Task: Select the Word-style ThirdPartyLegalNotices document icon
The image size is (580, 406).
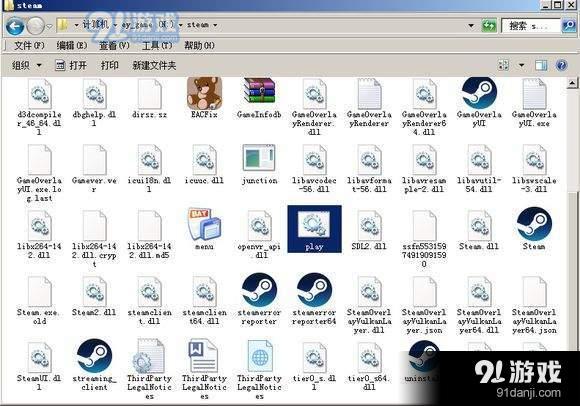Action: (x=203, y=356)
